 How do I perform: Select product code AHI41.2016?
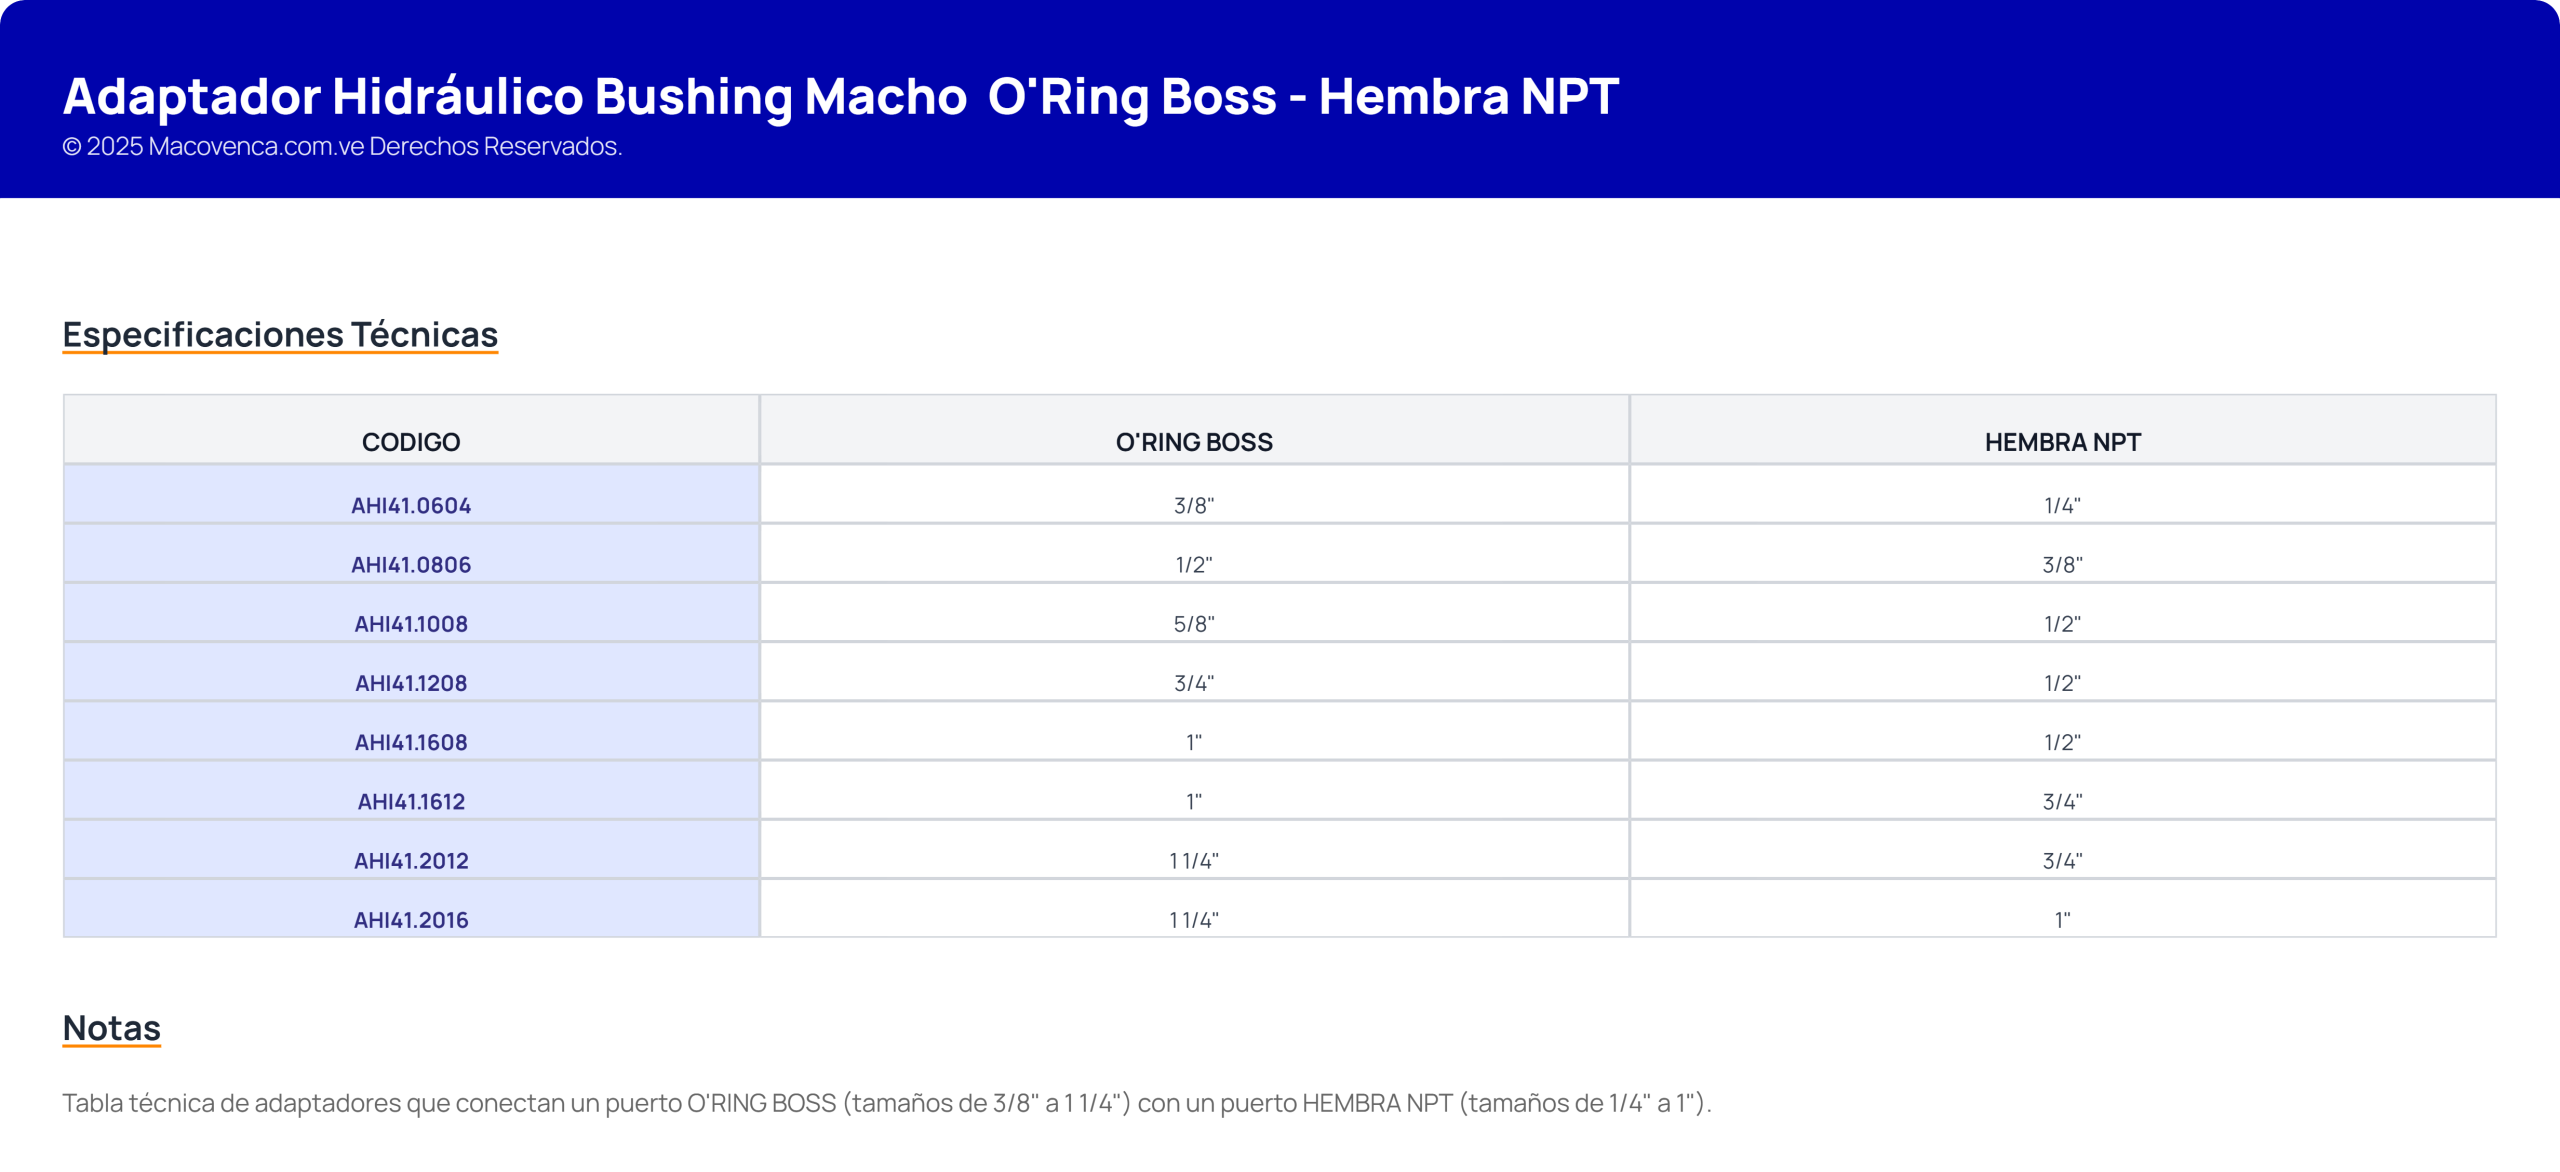(x=411, y=919)
